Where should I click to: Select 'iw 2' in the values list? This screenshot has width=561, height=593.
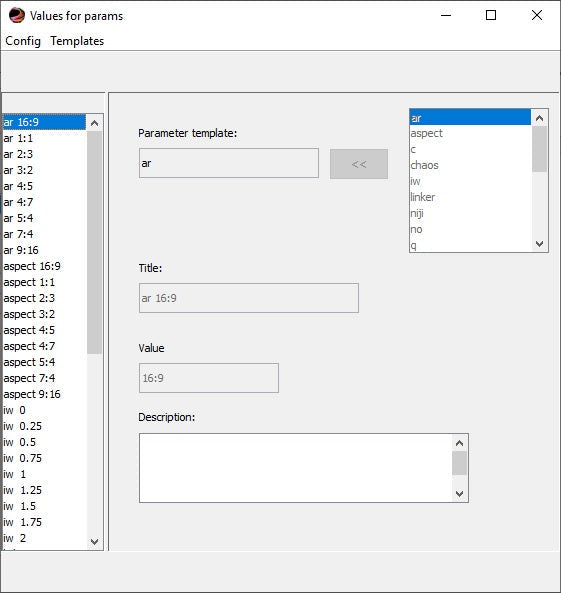click(x=44, y=538)
